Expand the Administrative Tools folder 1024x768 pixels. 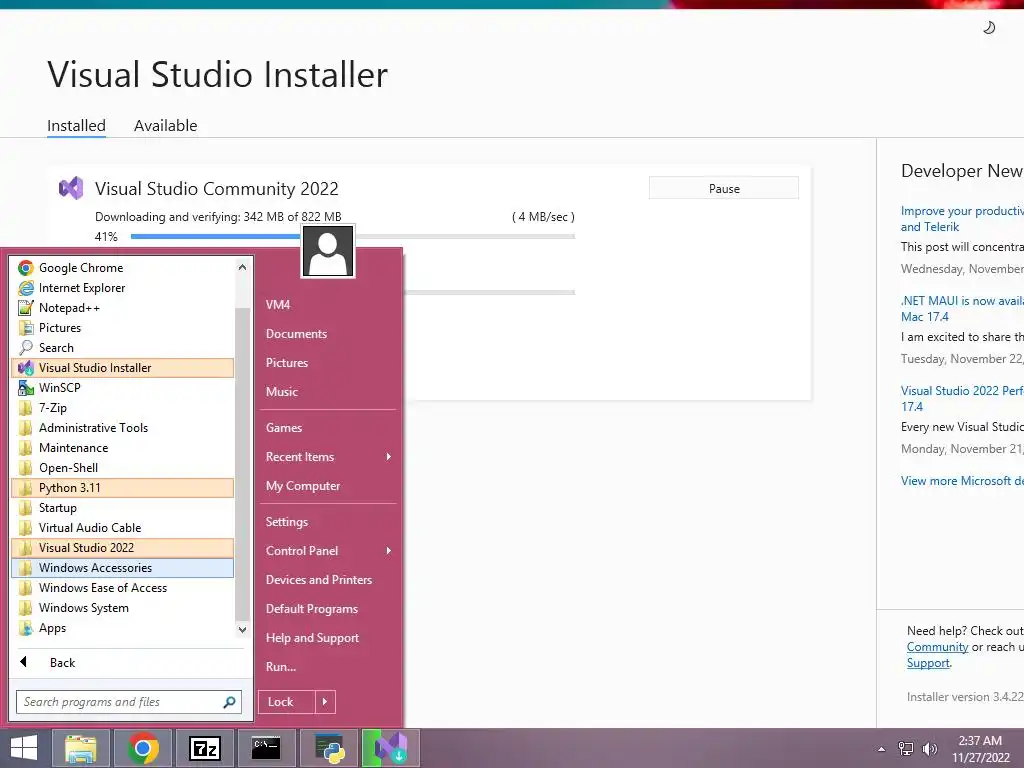click(122, 428)
